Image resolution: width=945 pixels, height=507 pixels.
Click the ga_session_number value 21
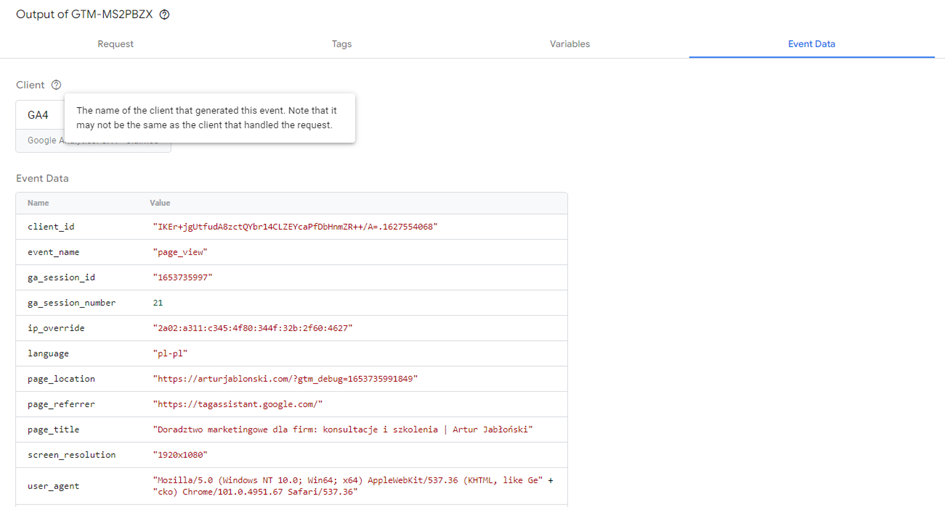pyautogui.click(x=158, y=303)
